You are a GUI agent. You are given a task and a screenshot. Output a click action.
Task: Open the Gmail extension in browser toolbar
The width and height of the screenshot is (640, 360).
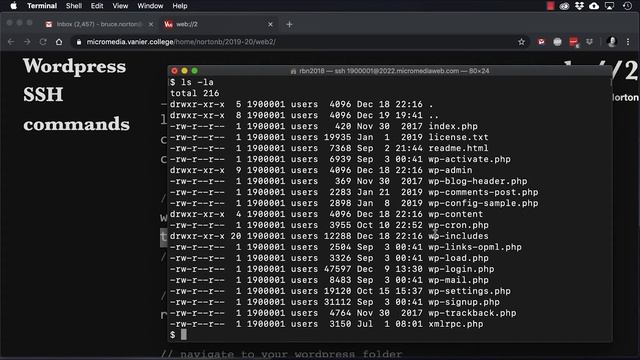coord(541,42)
